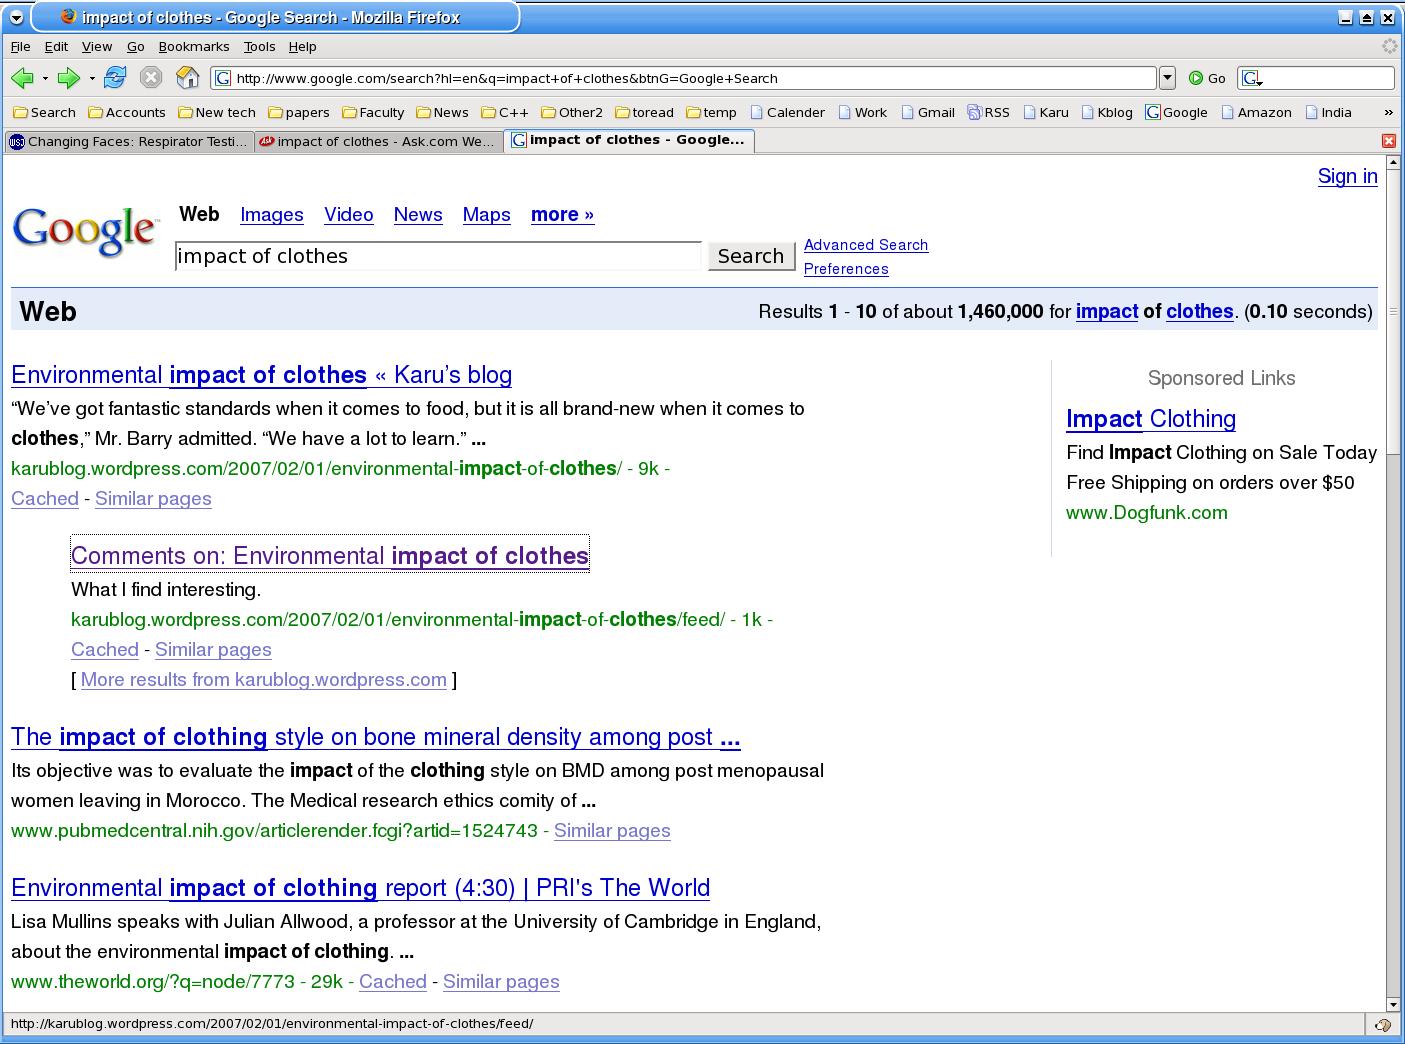This screenshot has height=1044, width=1405.
Task: Switch to the Ask.com tab
Action: pyautogui.click(x=378, y=141)
